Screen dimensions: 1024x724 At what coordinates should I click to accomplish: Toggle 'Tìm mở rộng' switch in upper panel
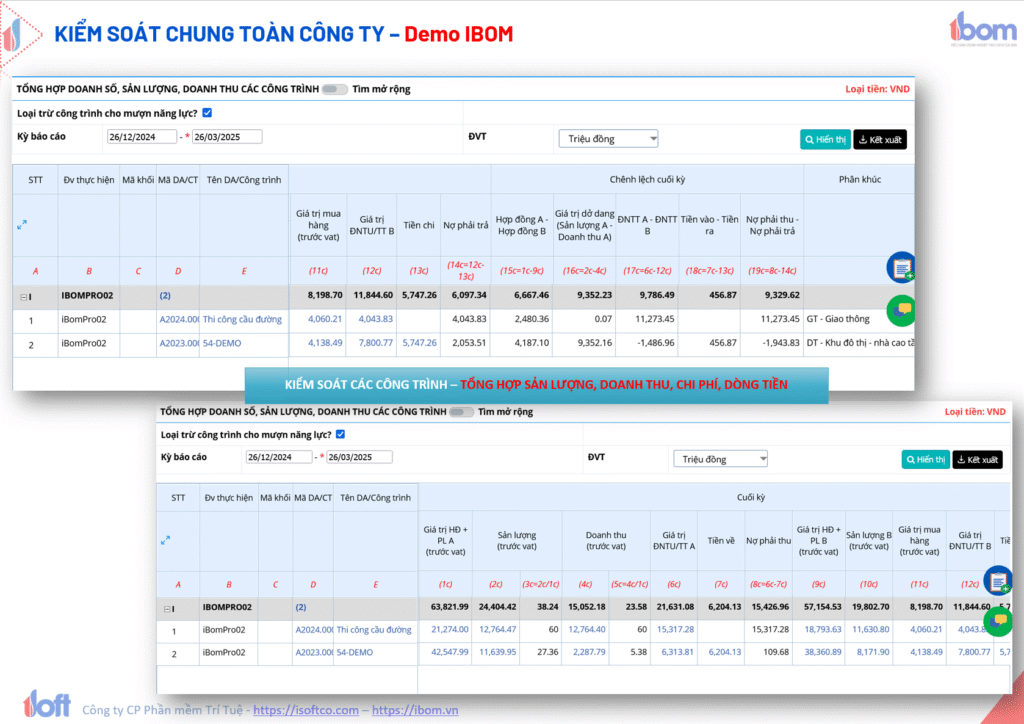coord(335,89)
